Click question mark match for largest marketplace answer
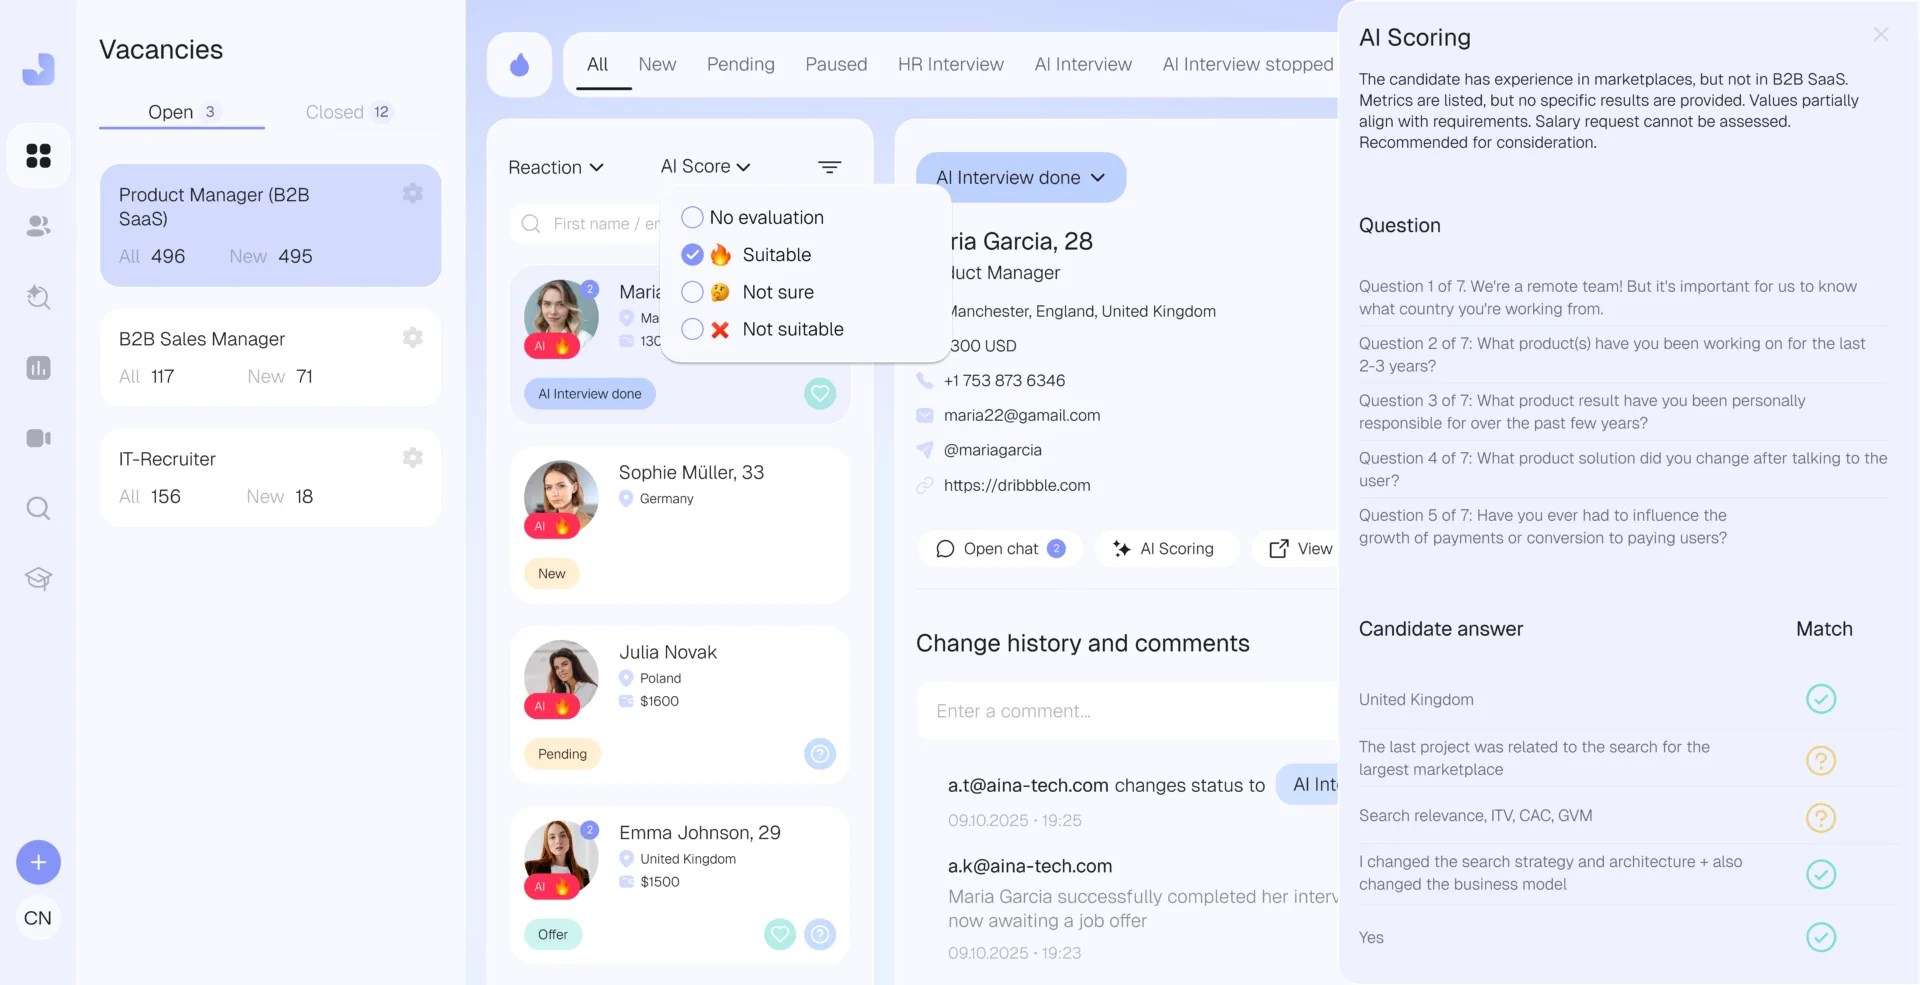The image size is (1920, 985). pyautogui.click(x=1821, y=760)
